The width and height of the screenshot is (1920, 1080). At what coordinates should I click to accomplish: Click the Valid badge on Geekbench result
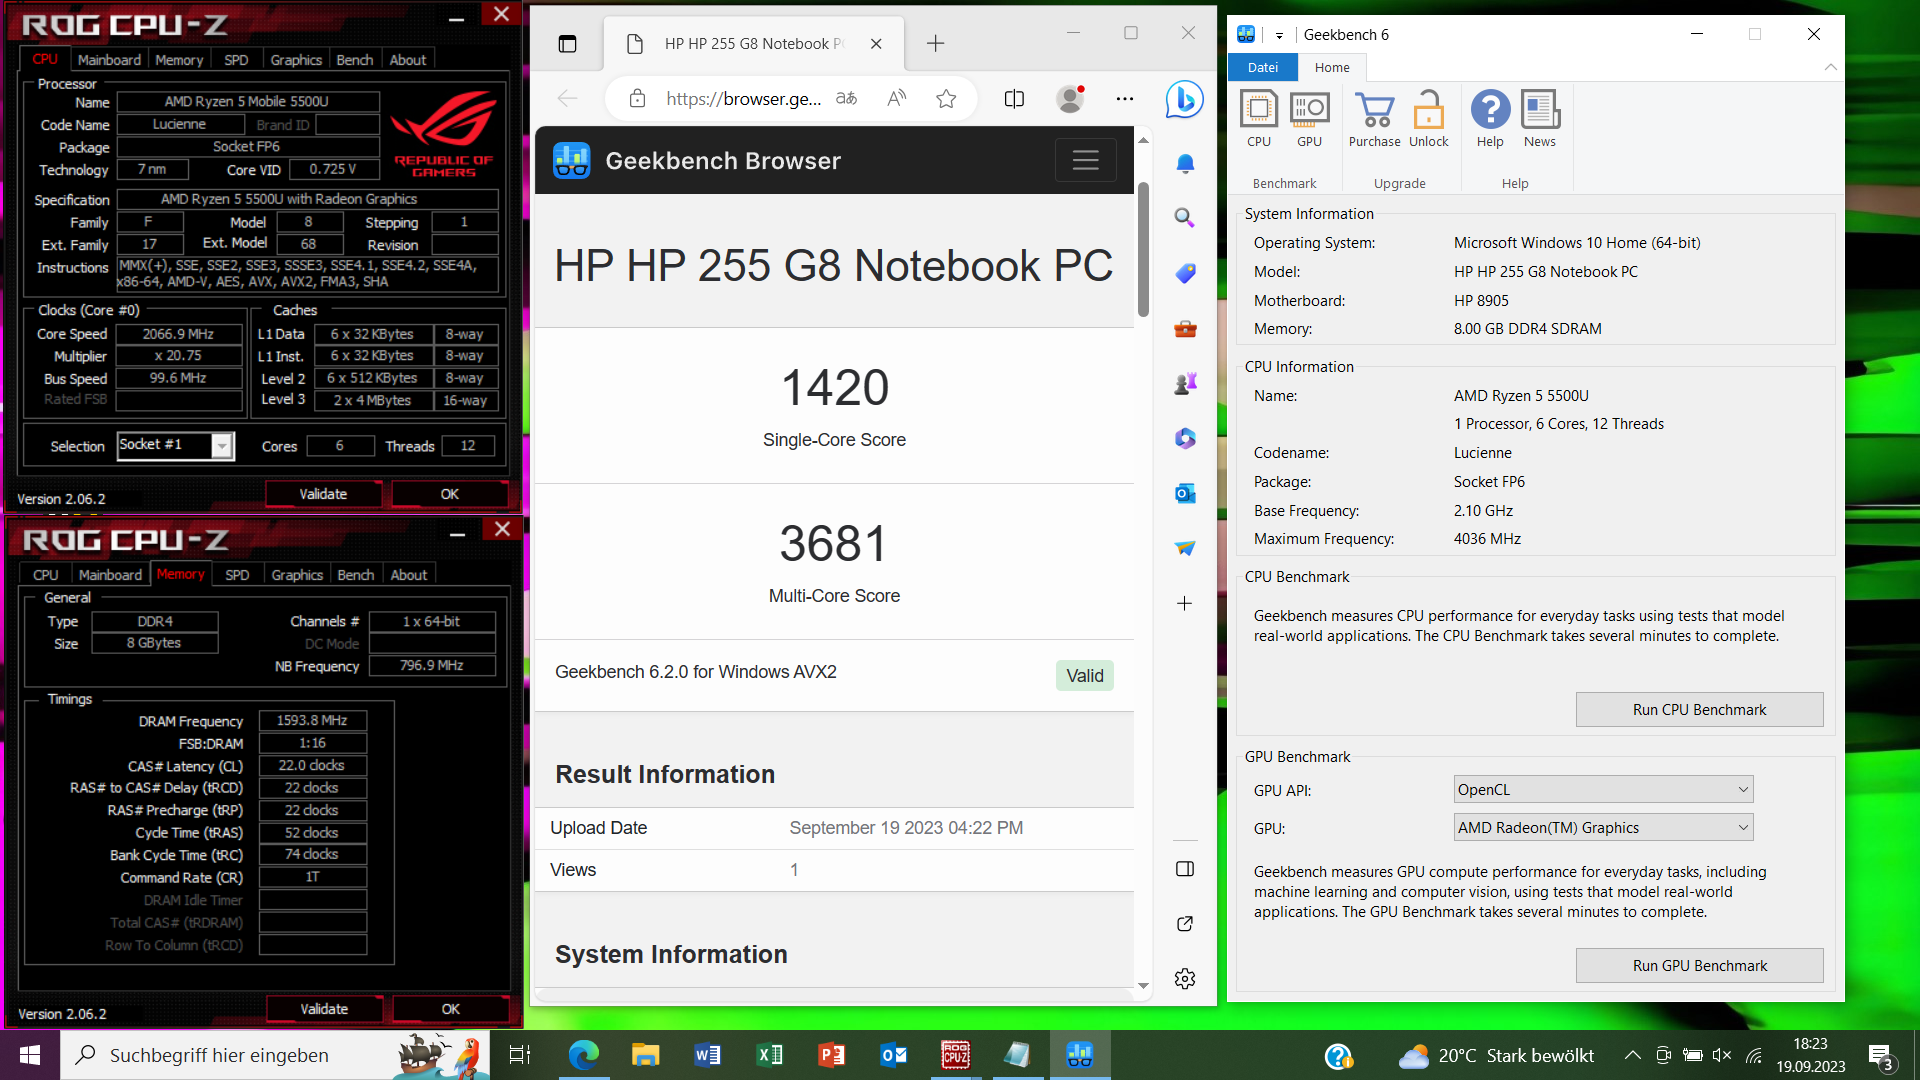tap(1085, 675)
